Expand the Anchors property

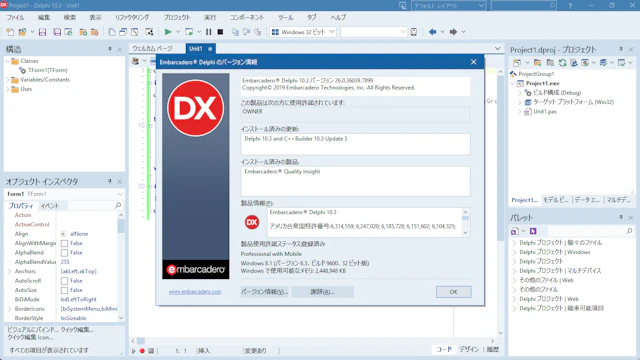9,271
